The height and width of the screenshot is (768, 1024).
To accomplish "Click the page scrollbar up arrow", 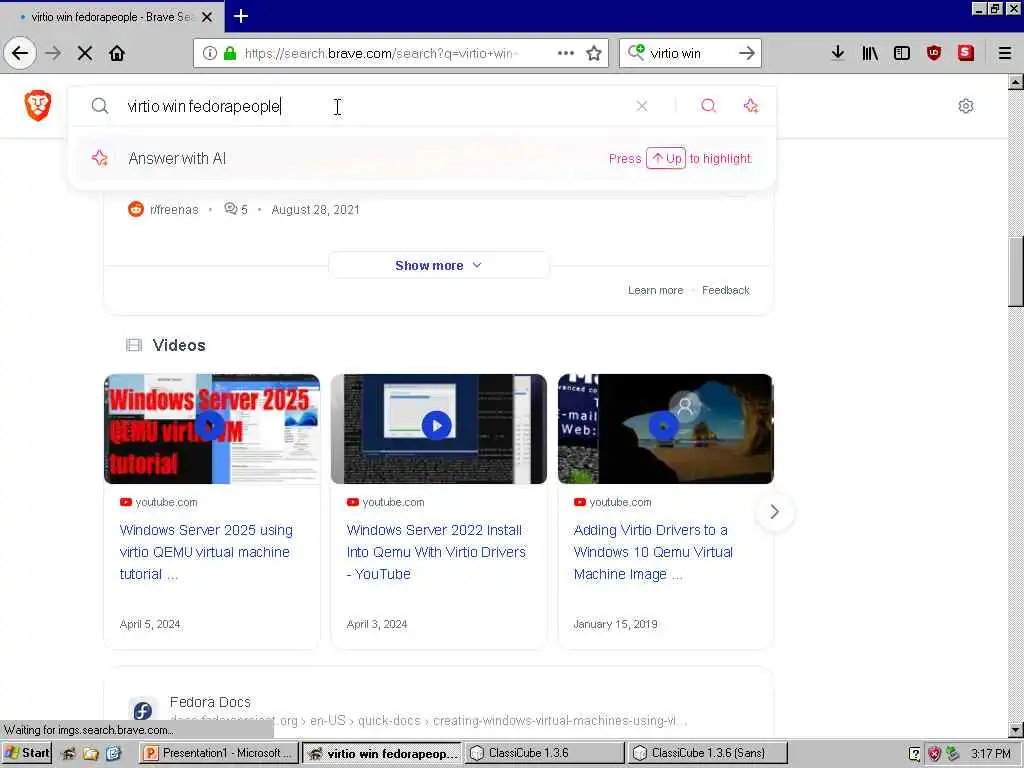I will pyautogui.click(x=1016, y=82).
